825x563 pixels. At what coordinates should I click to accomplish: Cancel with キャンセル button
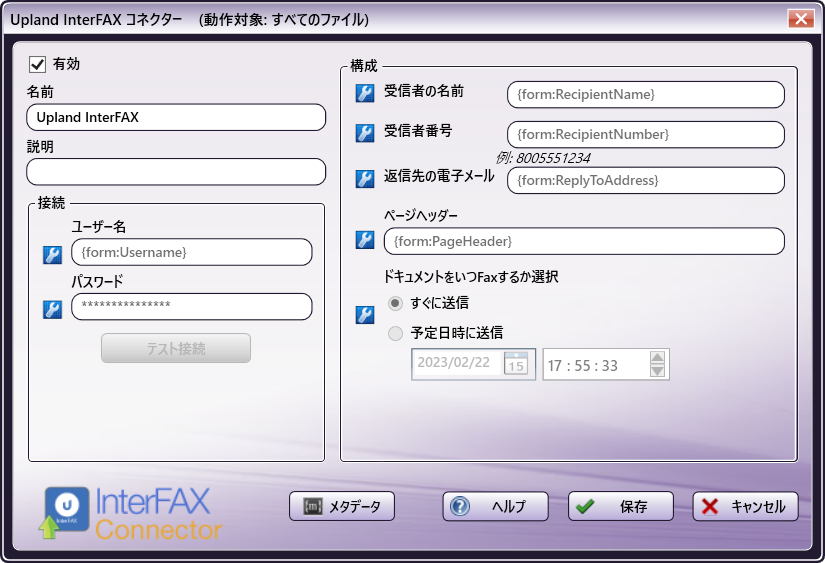pos(746,506)
